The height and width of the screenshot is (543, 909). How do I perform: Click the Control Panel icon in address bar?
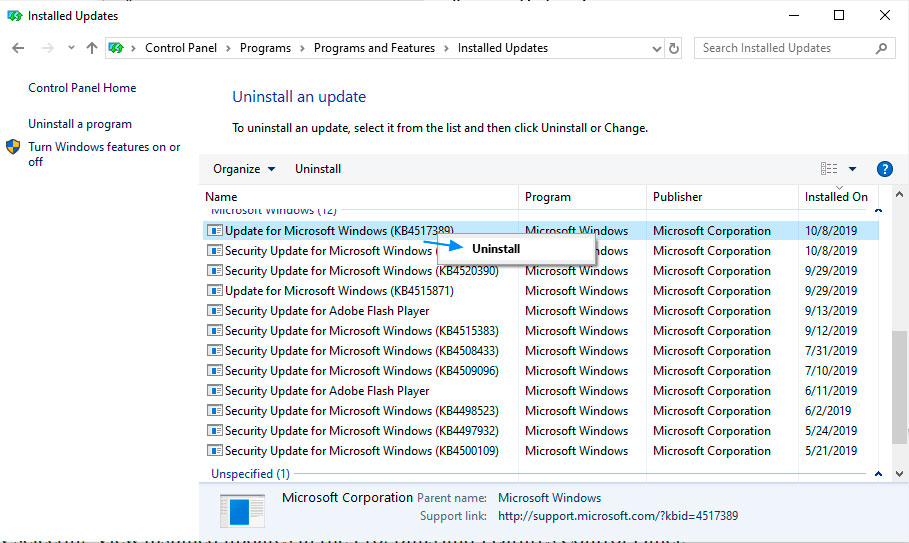click(x=116, y=48)
